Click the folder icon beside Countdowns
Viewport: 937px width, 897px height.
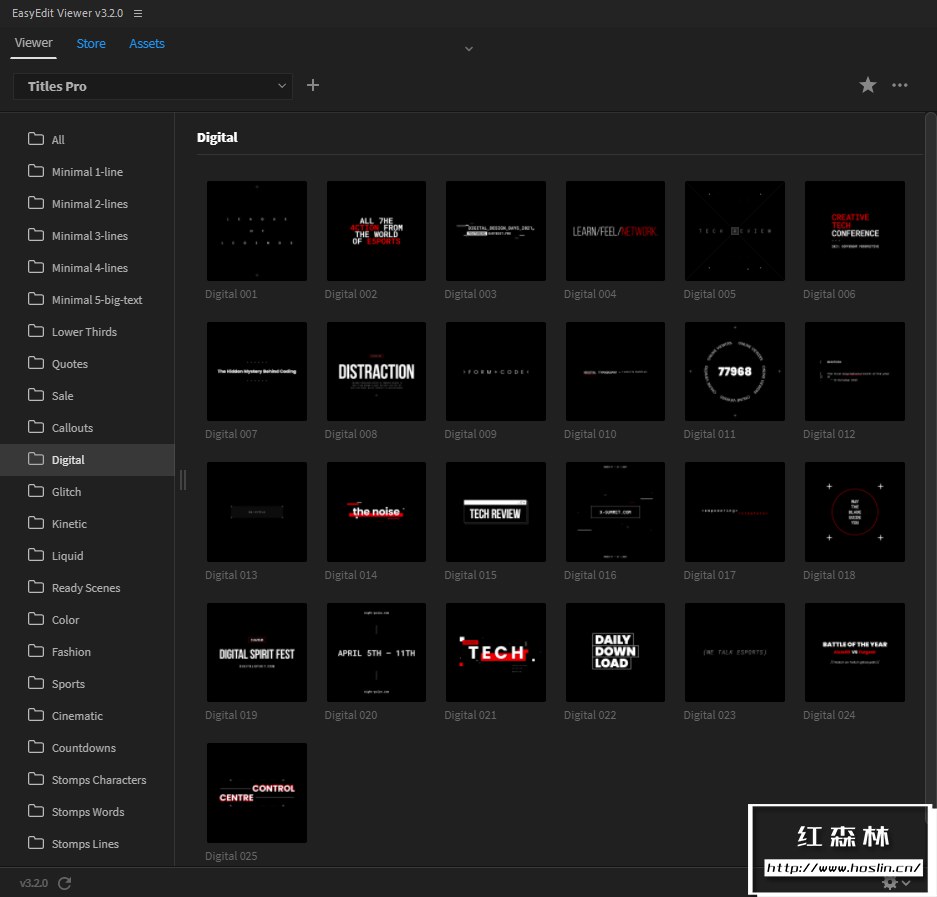[36, 747]
